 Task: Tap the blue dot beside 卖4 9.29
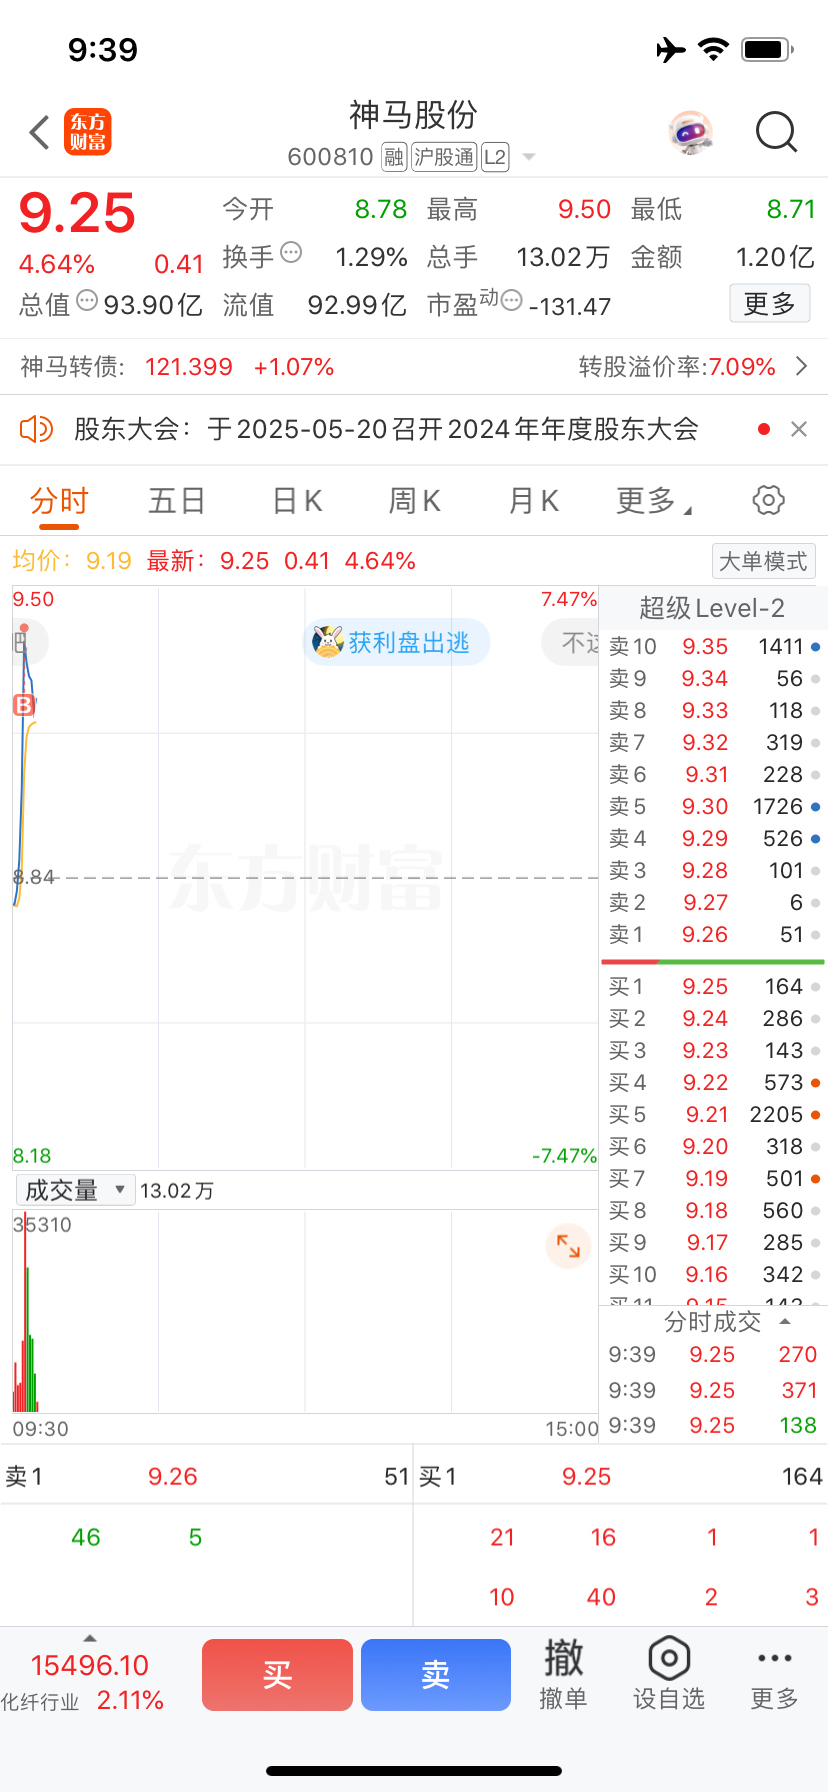pyautogui.click(x=816, y=839)
